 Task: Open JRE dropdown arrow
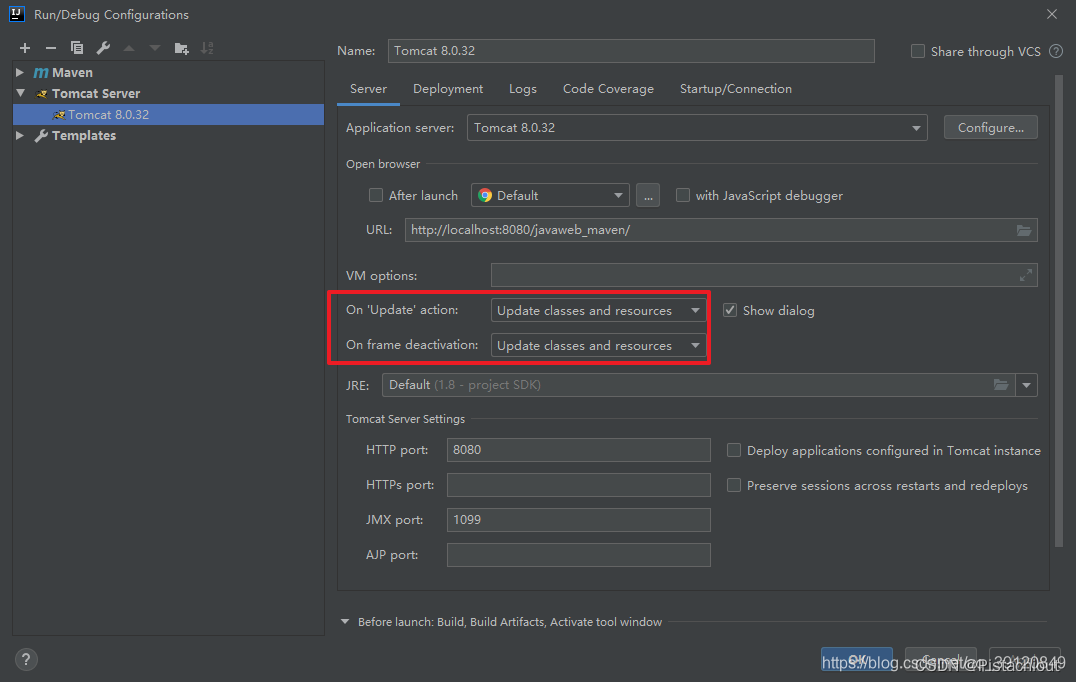coord(1026,385)
